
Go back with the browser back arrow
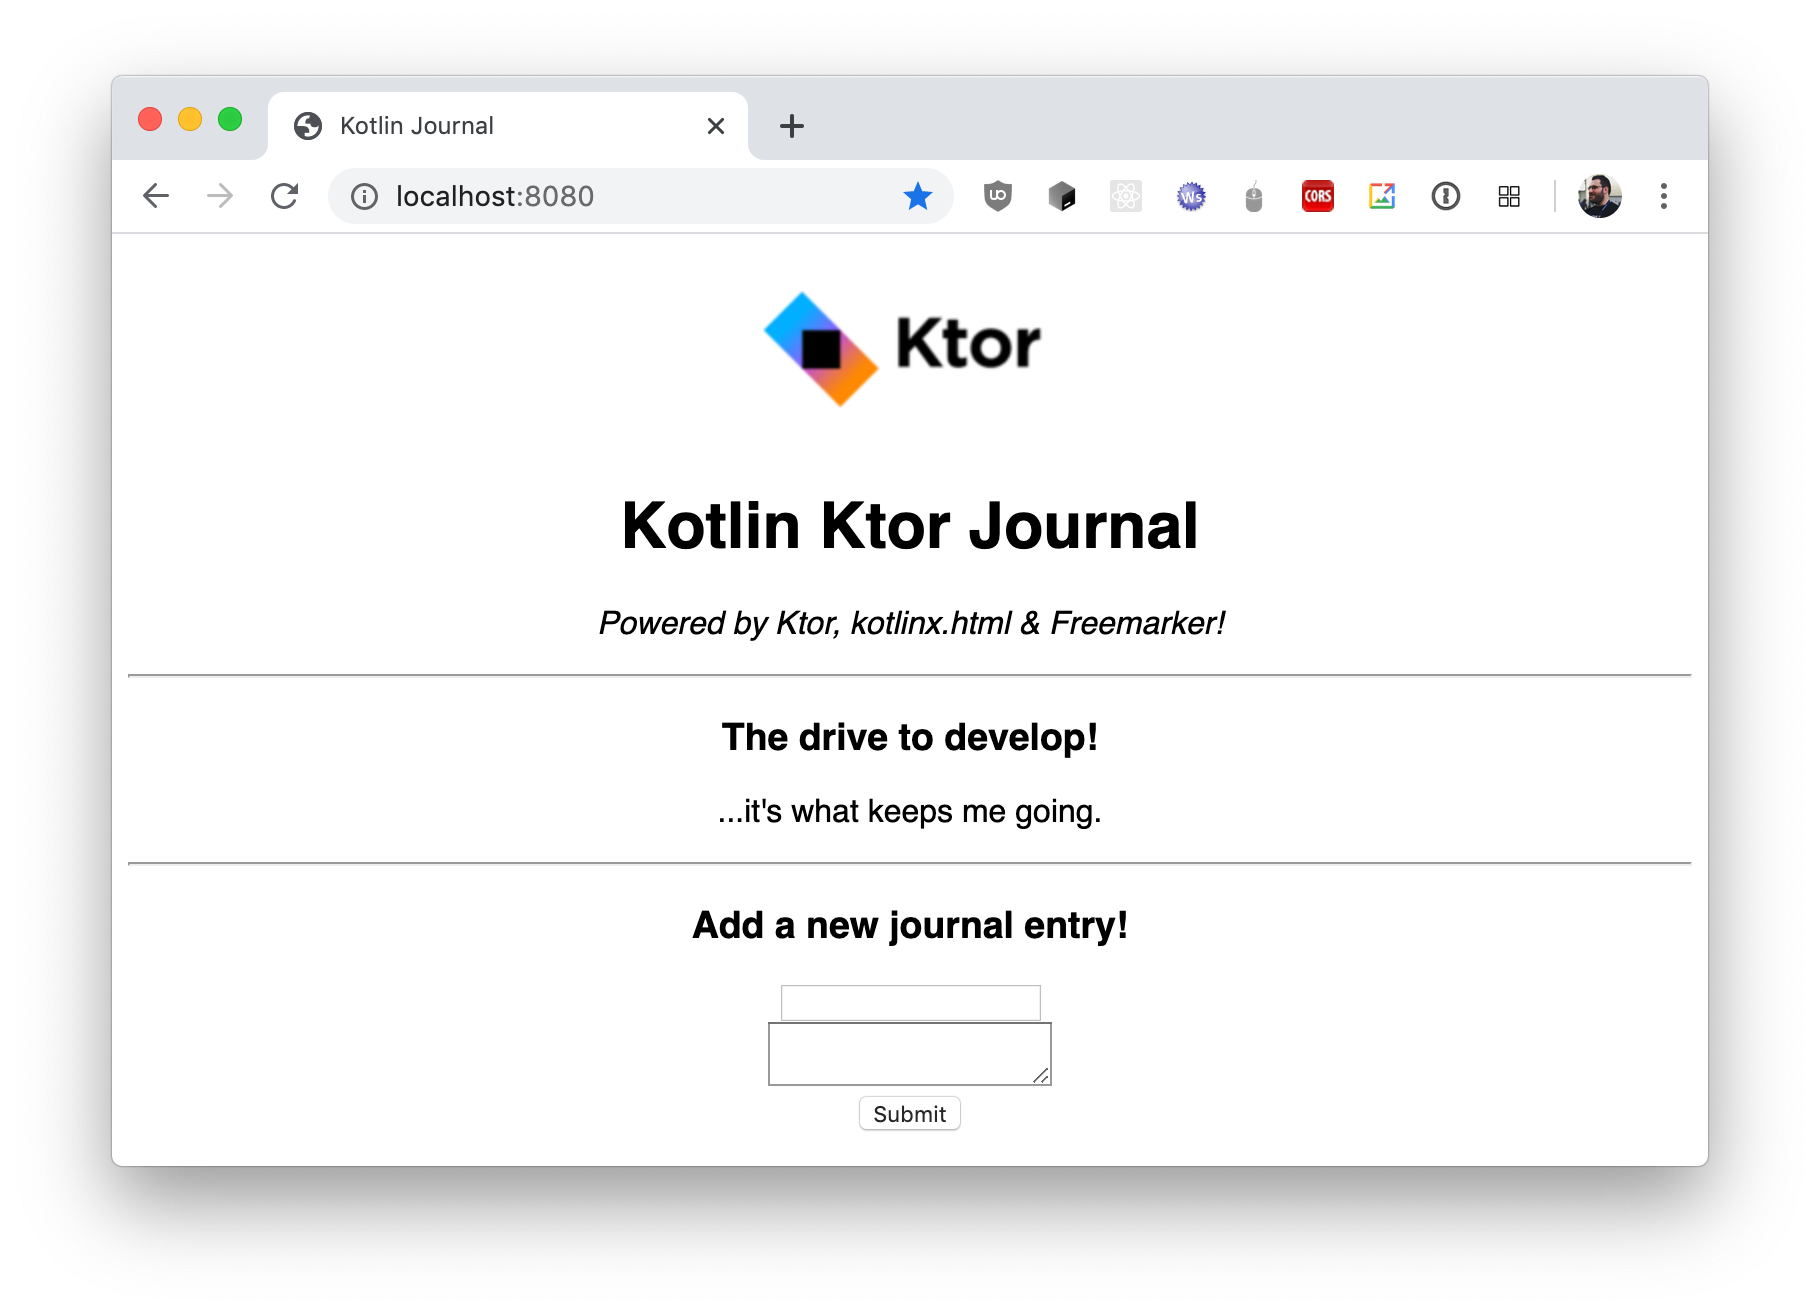[x=156, y=196]
